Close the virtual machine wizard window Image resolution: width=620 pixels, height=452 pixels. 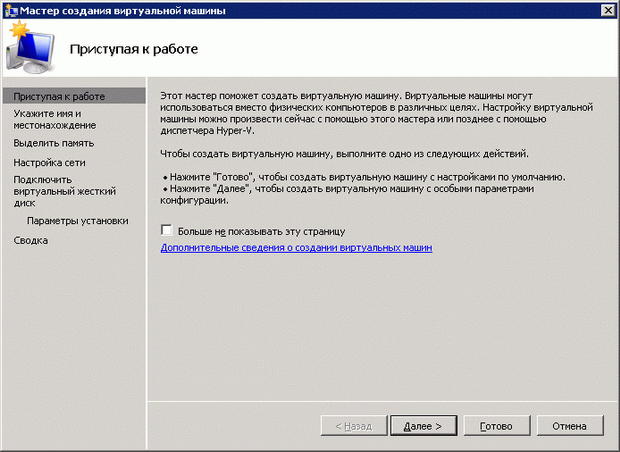[x=607, y=10]
